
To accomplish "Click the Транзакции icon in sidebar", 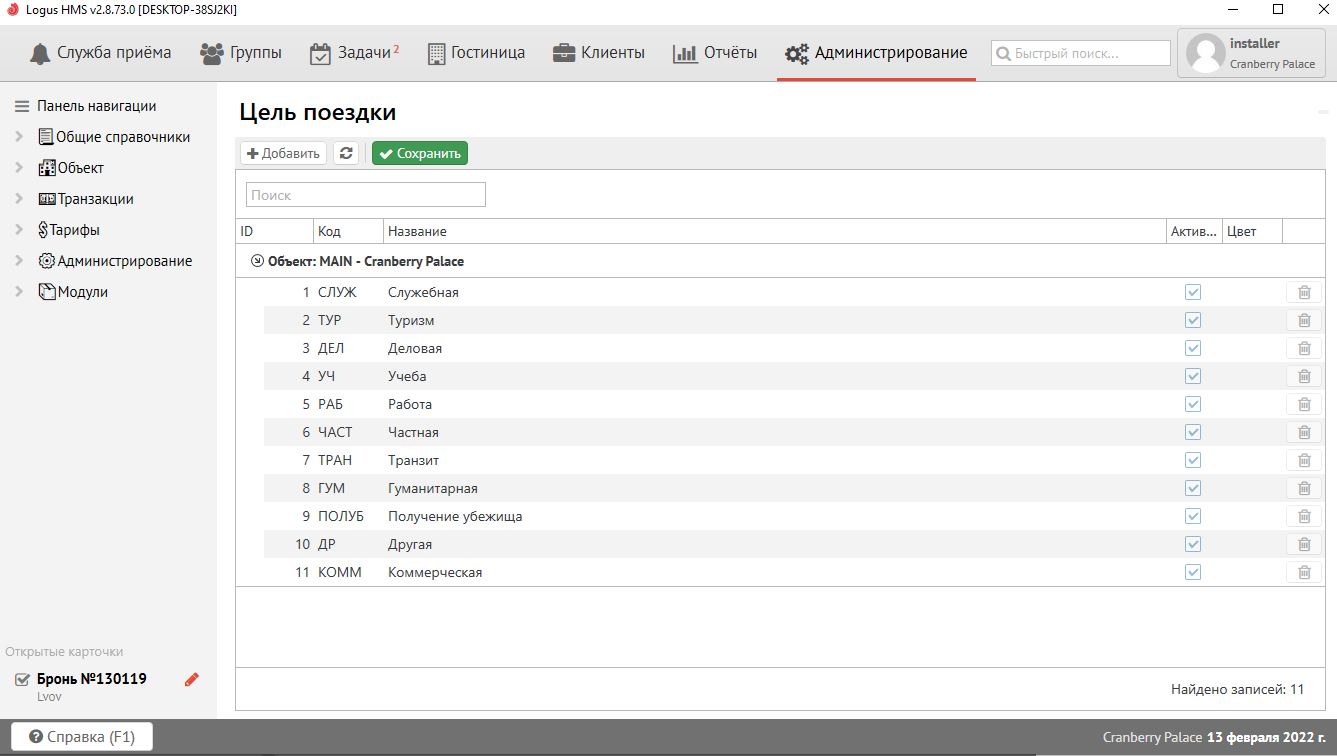I will [47, 199].
